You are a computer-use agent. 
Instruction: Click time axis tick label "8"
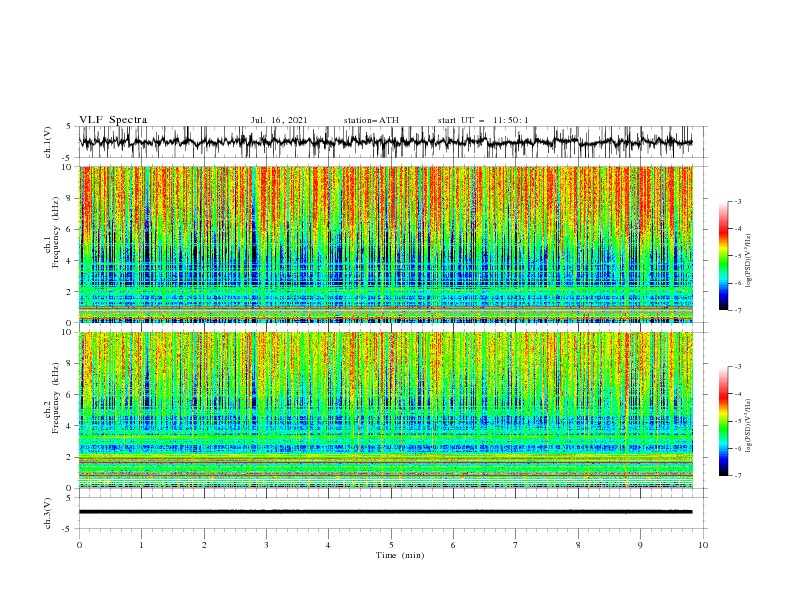point(578,545)
